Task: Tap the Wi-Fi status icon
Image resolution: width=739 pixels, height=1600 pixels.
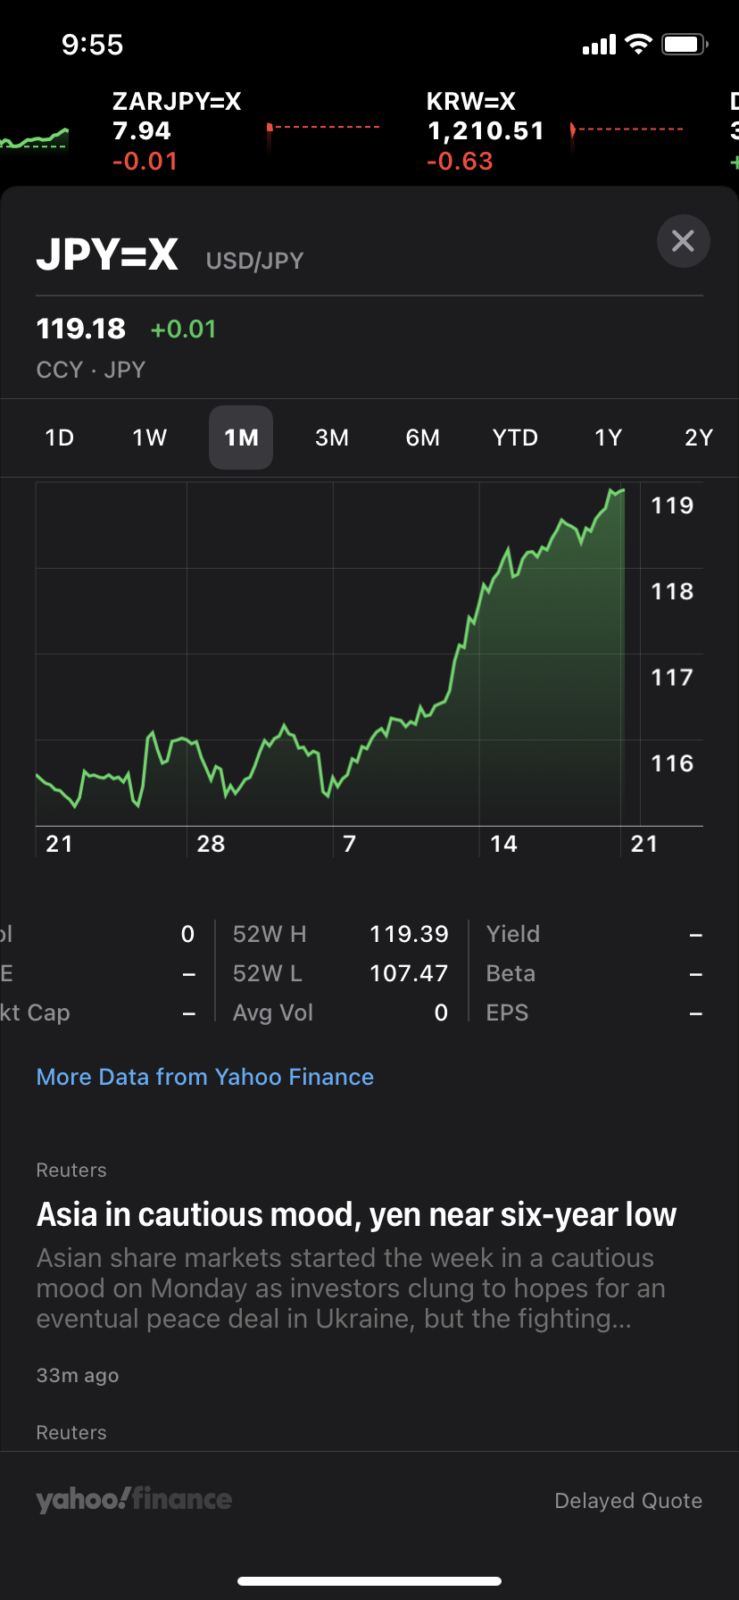Action: click(638, 45)
